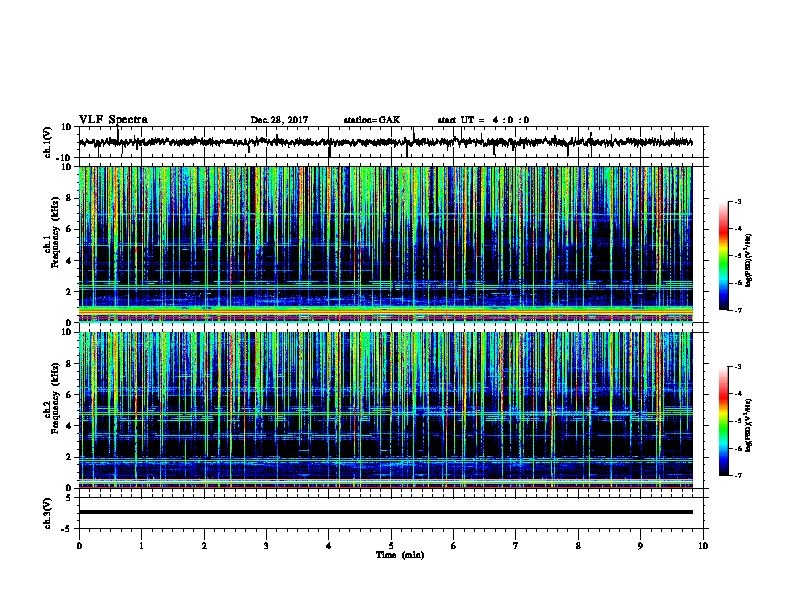Click inside the ch.2 spectrogram panel
This screenshot has height=612, width=792.
(x=385, y=410)
